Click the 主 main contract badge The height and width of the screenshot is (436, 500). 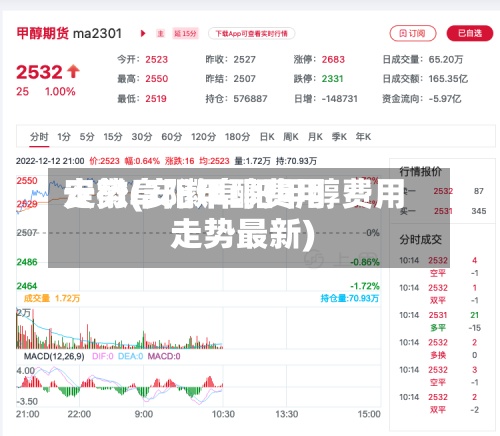(x=161, y=33)
